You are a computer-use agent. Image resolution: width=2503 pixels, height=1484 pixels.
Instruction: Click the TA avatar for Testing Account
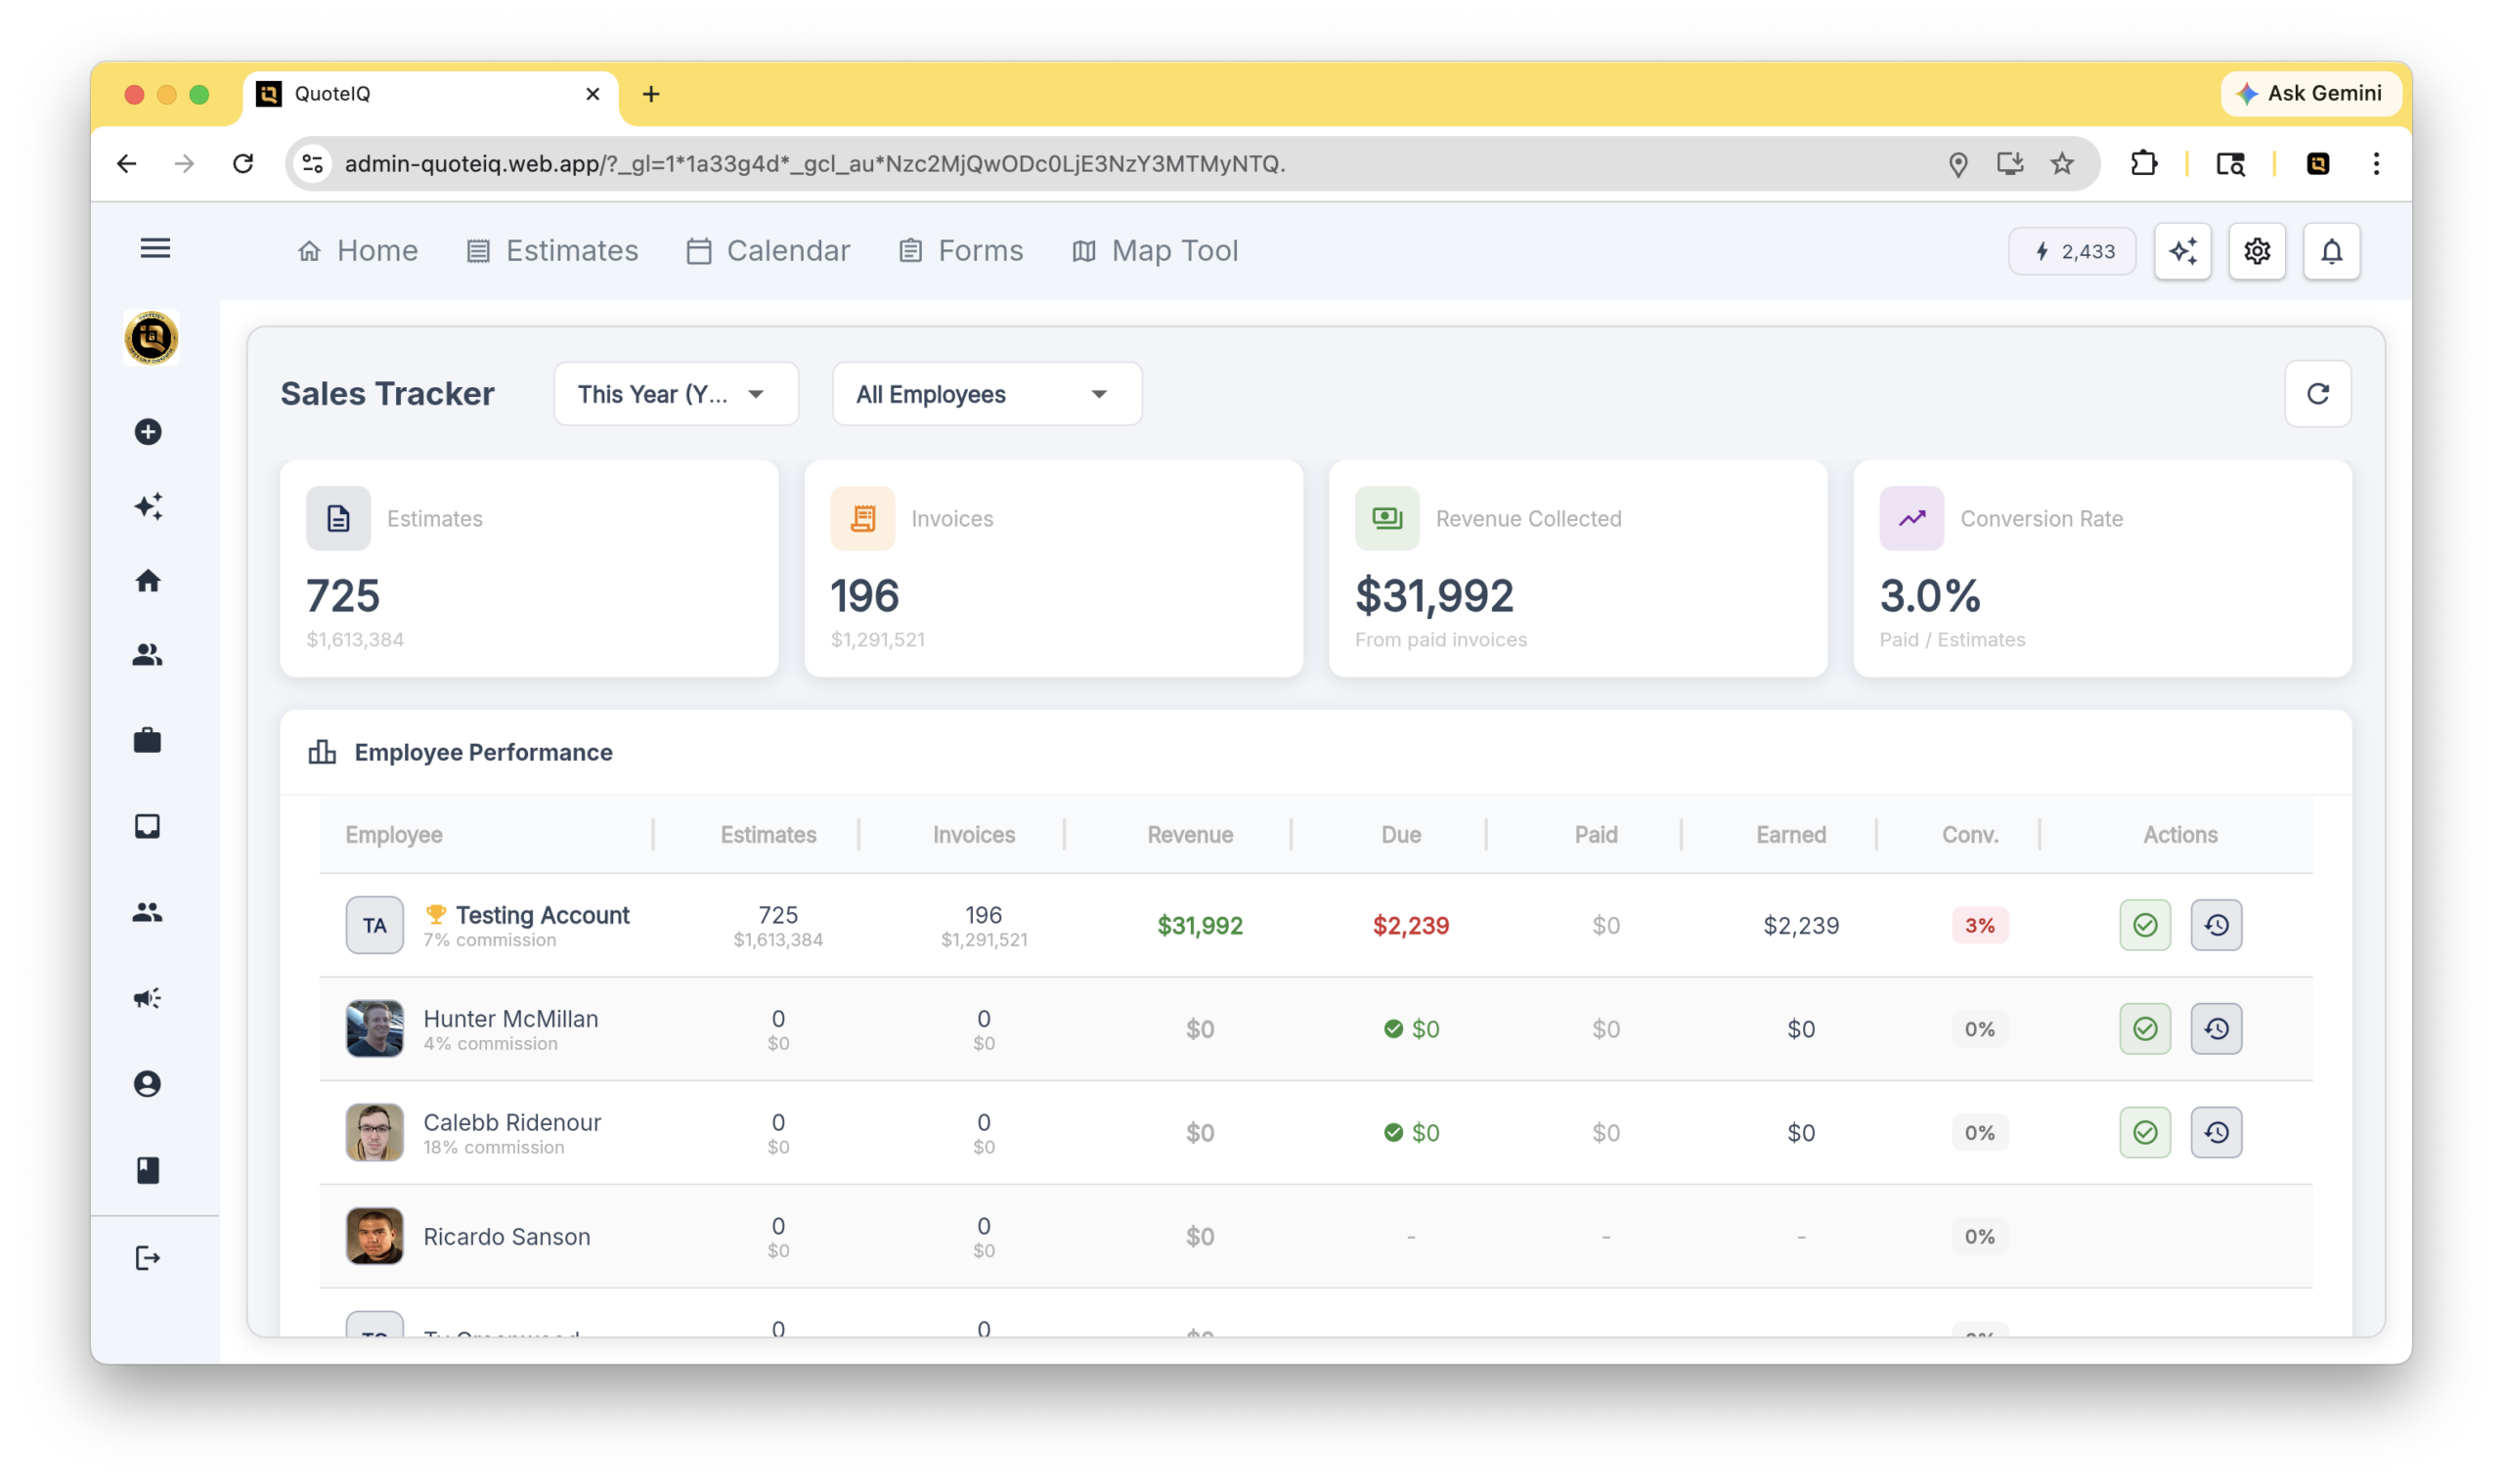[375, 925]
